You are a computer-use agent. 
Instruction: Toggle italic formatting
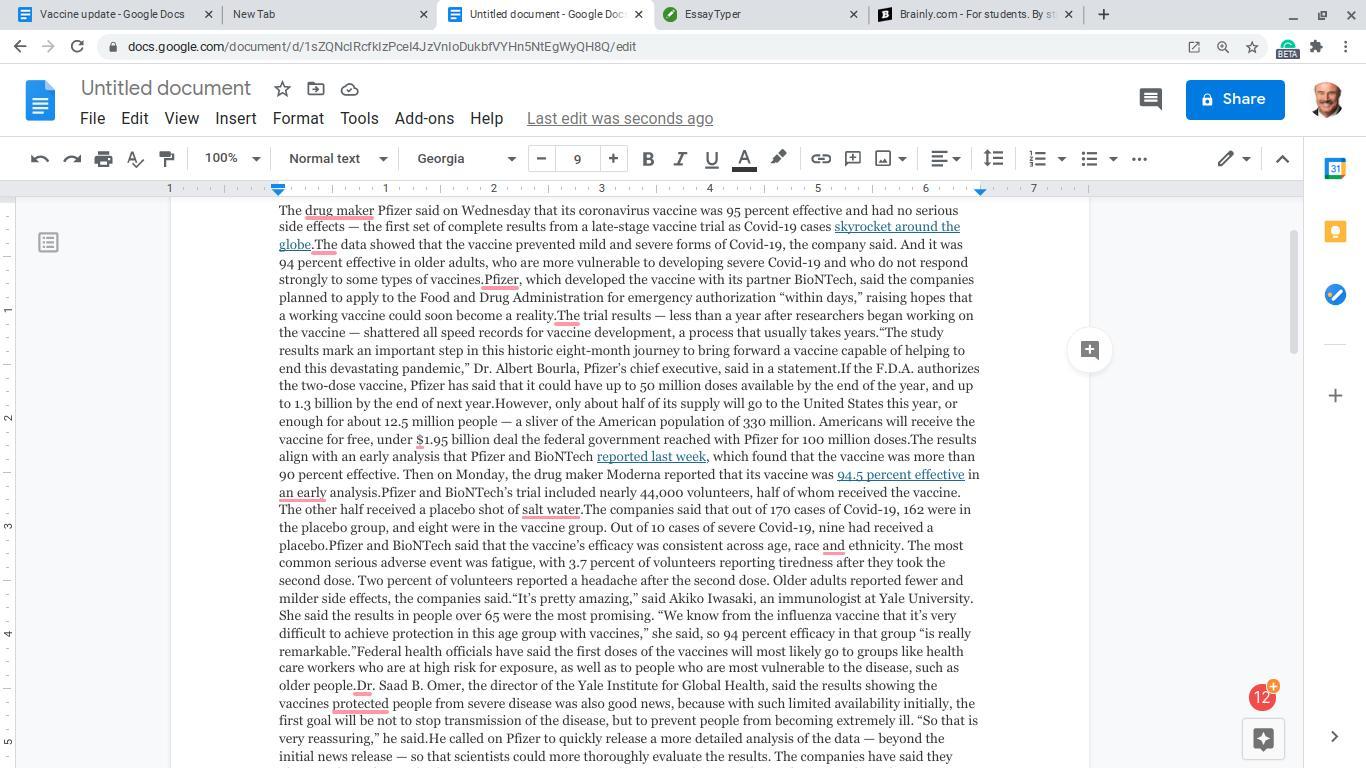(x=680, y=159)
